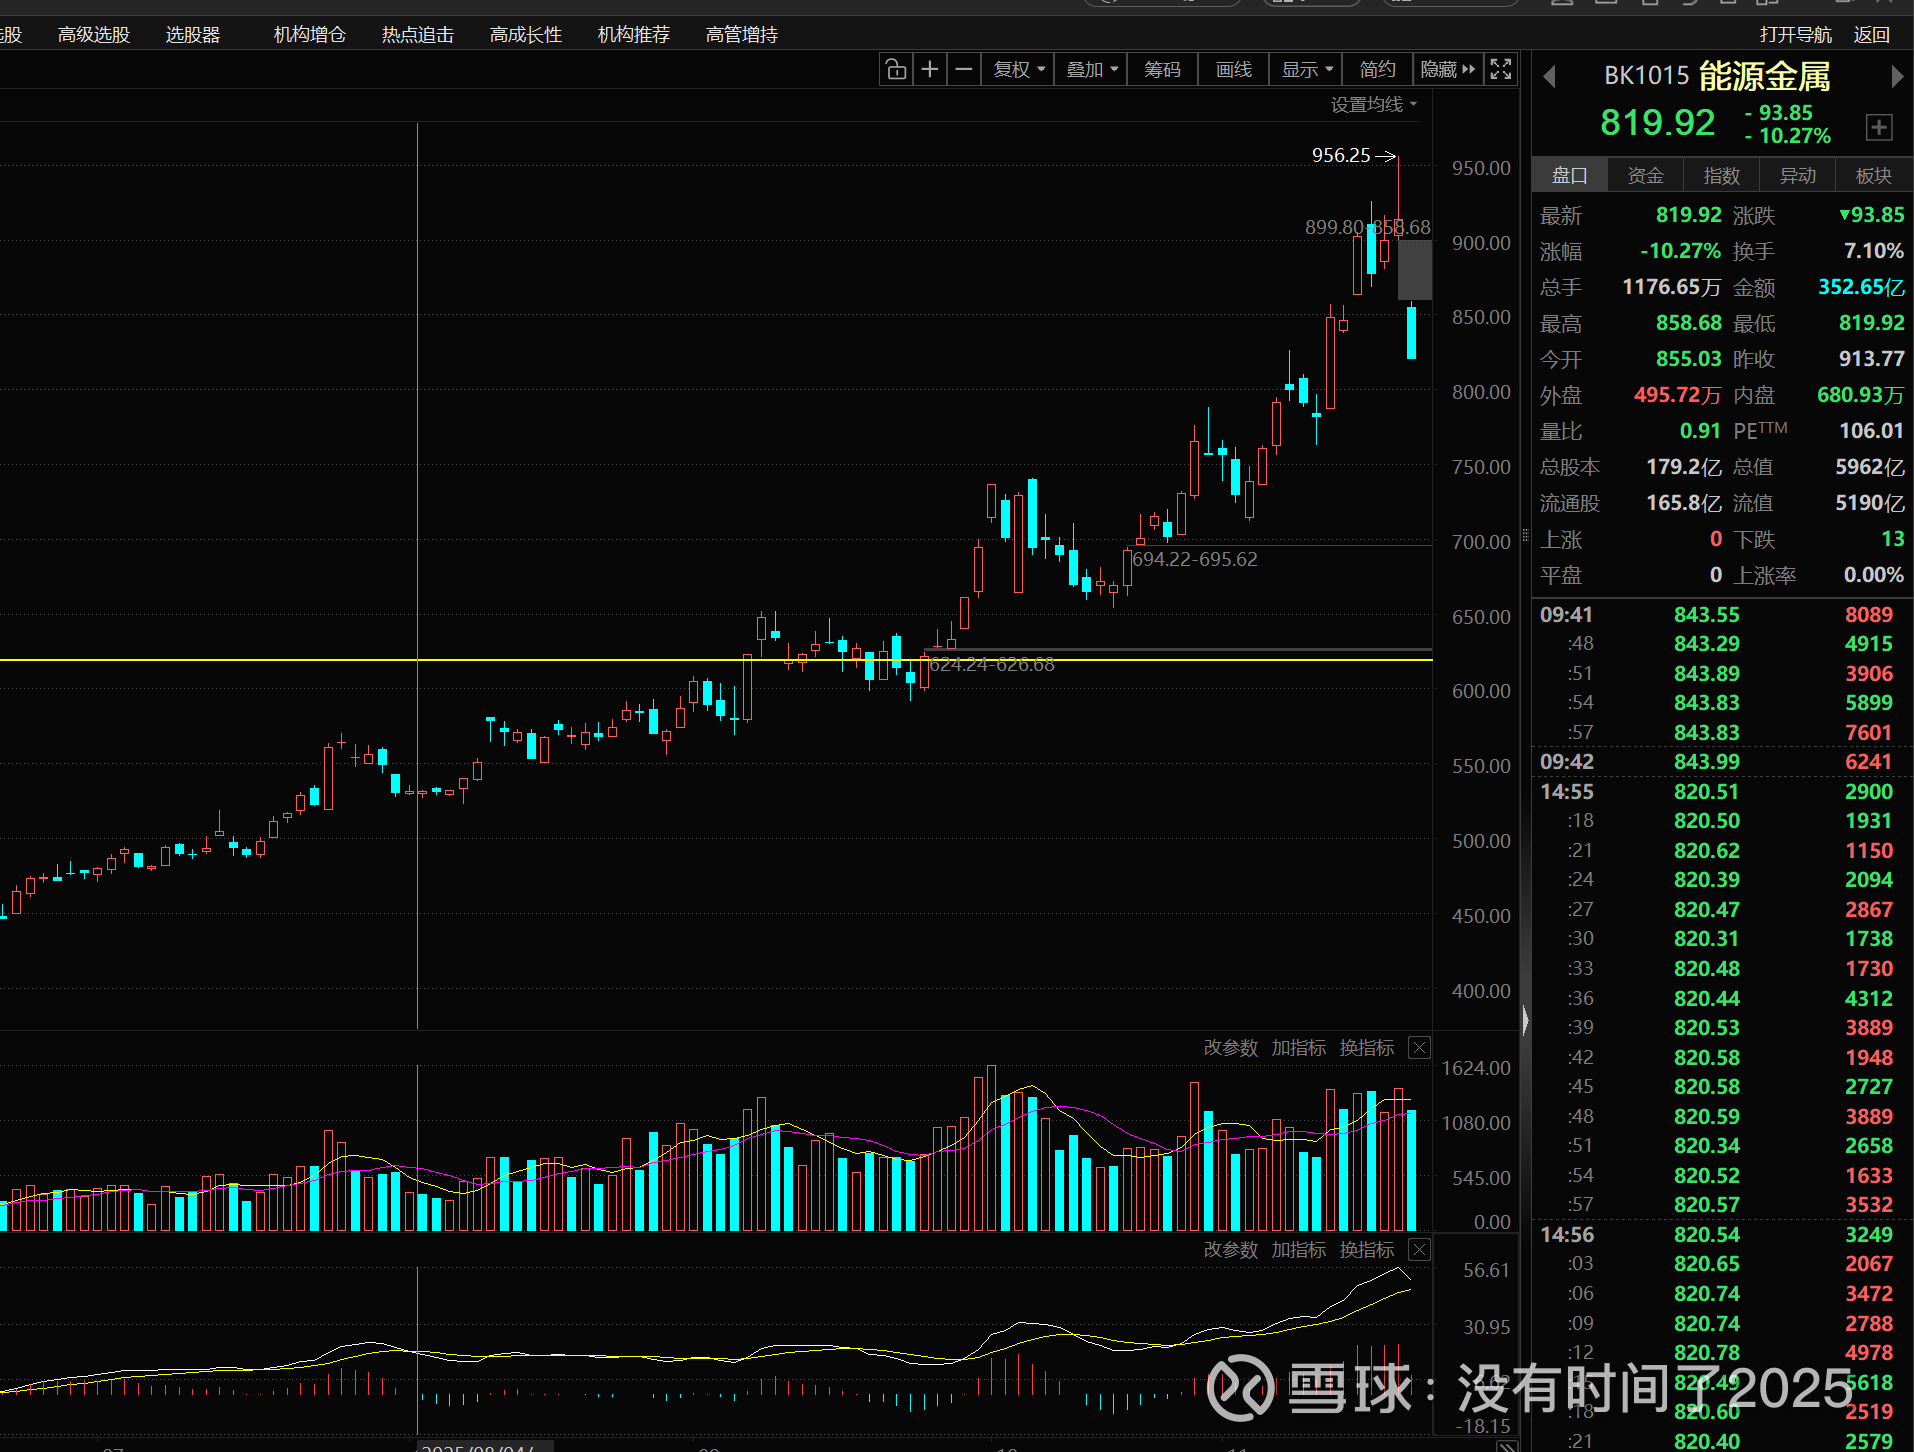Switch to 简约 view mode
1914x1452 pixels.
pyautogui.click(x=1377, y=69)
